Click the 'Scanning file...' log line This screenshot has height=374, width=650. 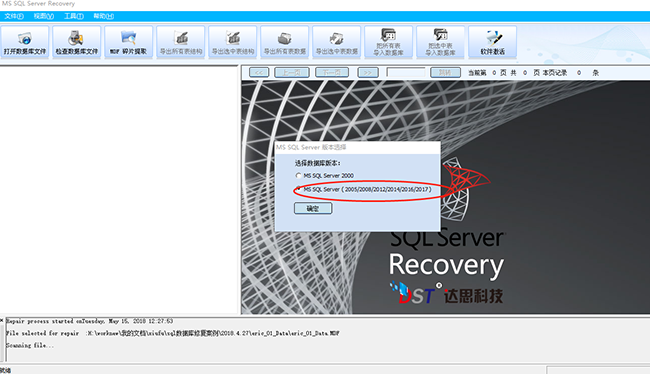coord(30,345)
